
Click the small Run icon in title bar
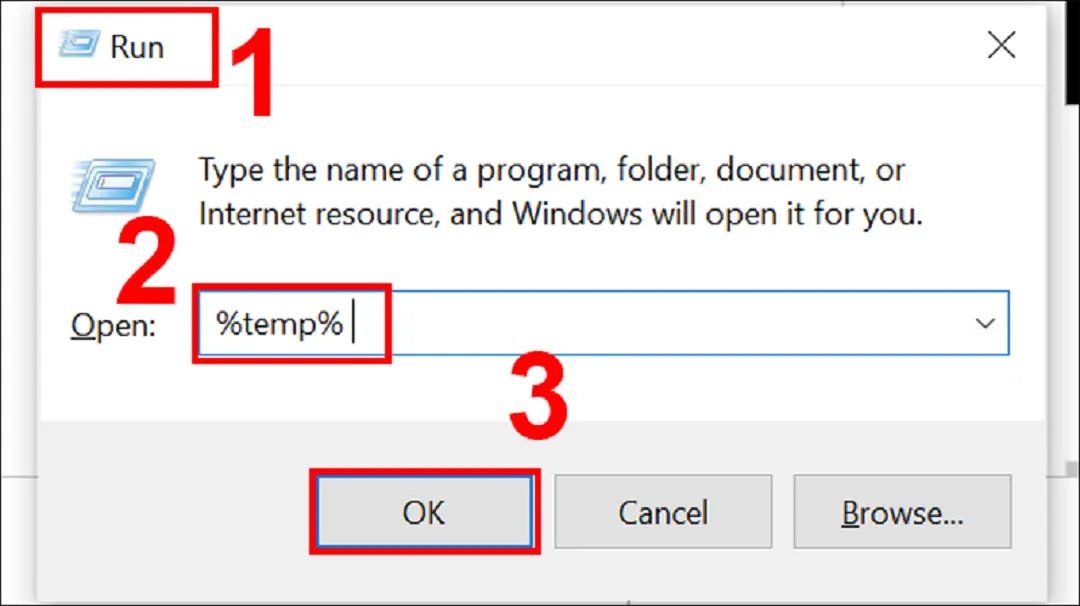(x=80, y=46)
